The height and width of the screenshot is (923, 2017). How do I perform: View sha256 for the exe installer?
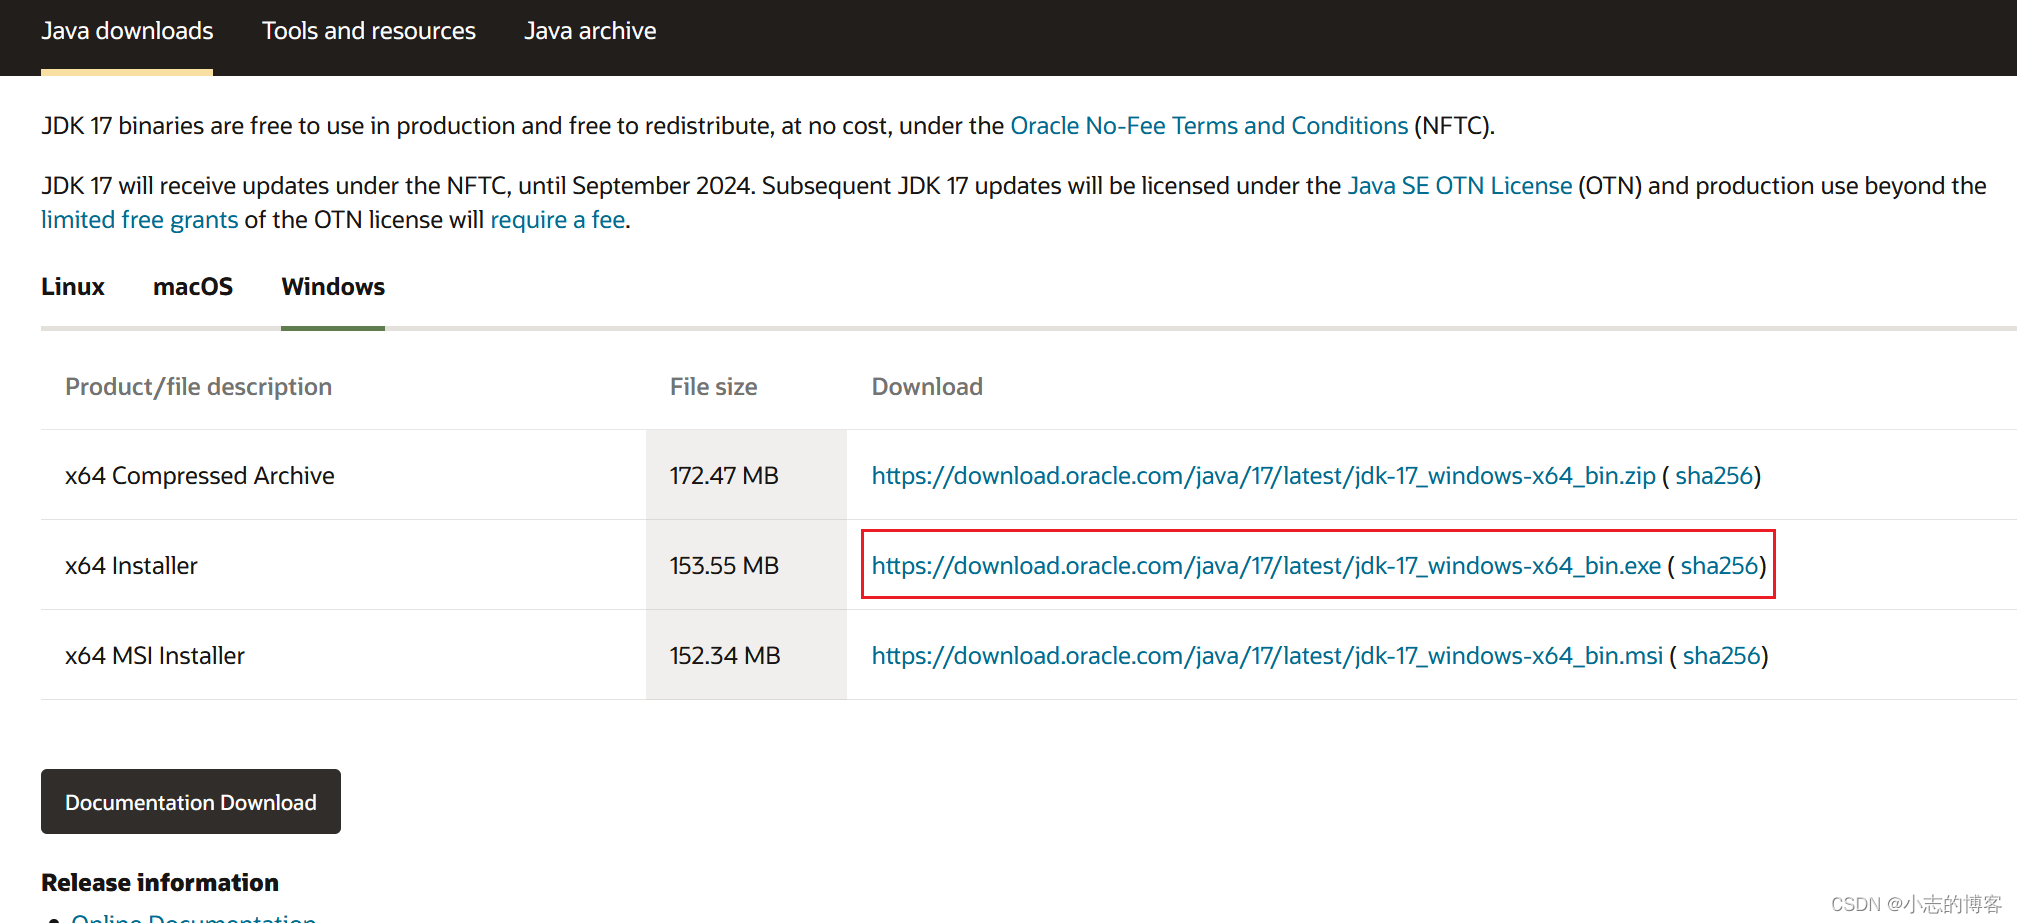(x=1719, y=566)
